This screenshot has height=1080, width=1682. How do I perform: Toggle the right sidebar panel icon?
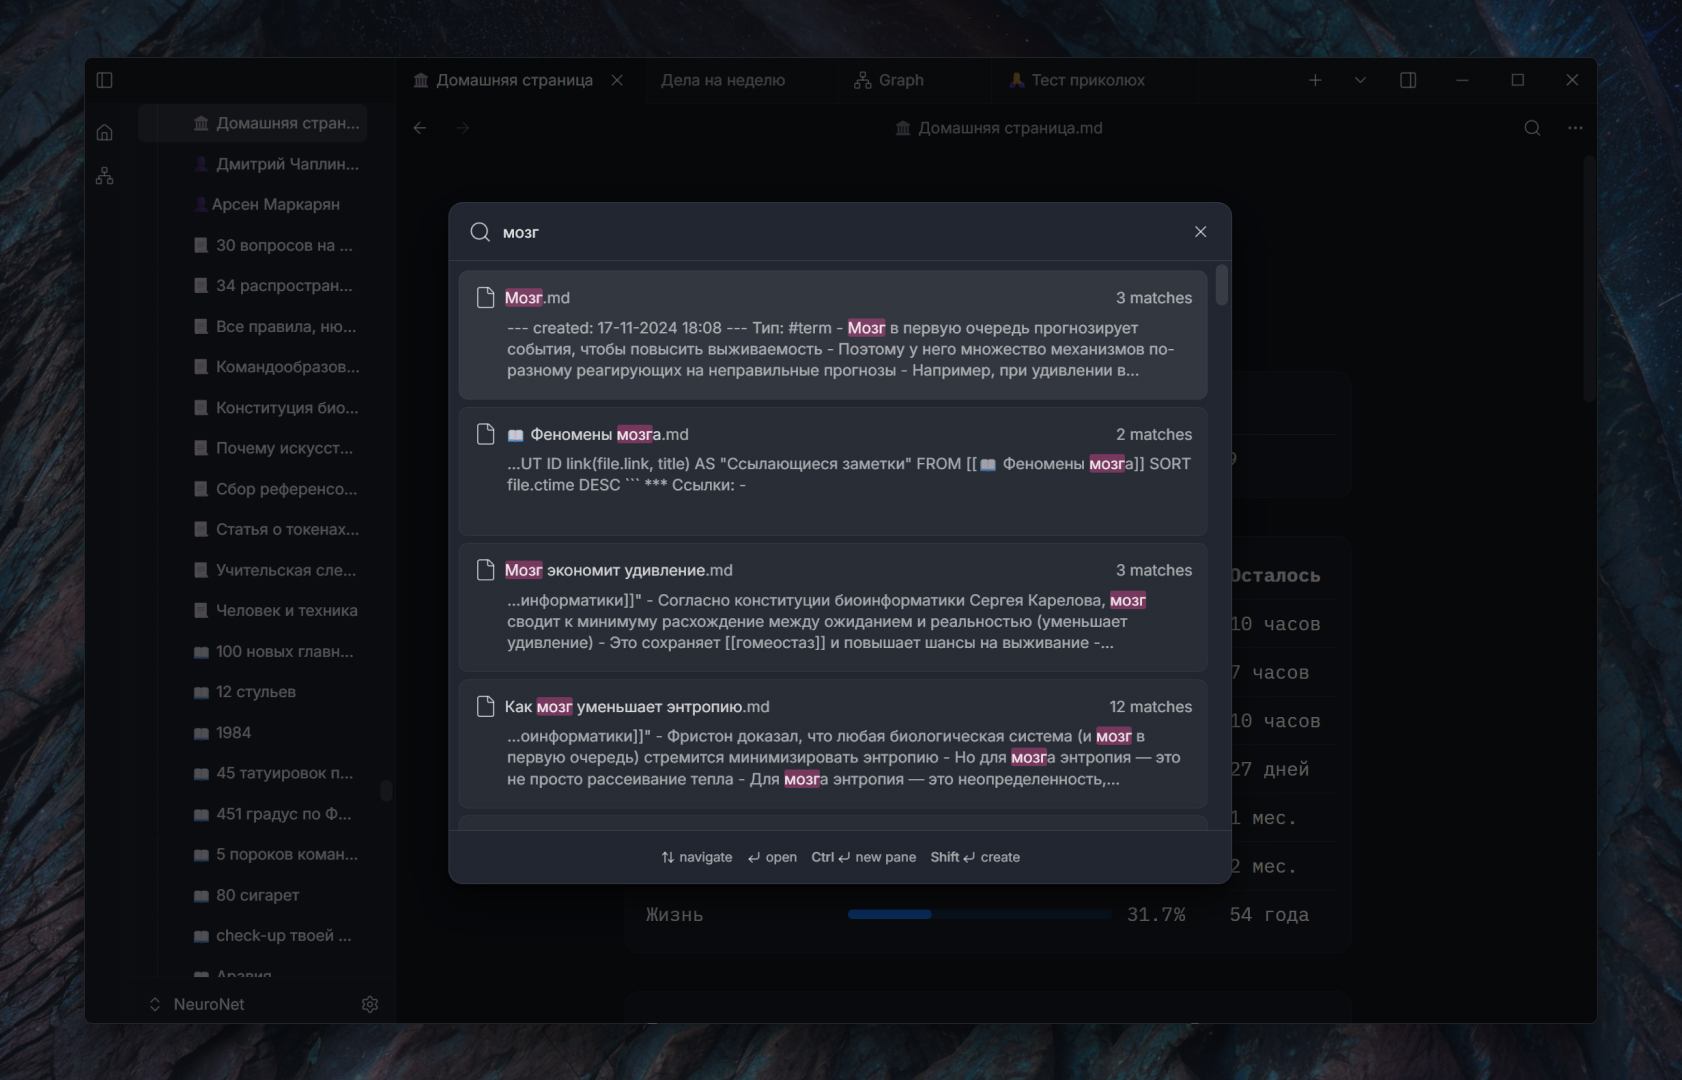[1408, 80]
